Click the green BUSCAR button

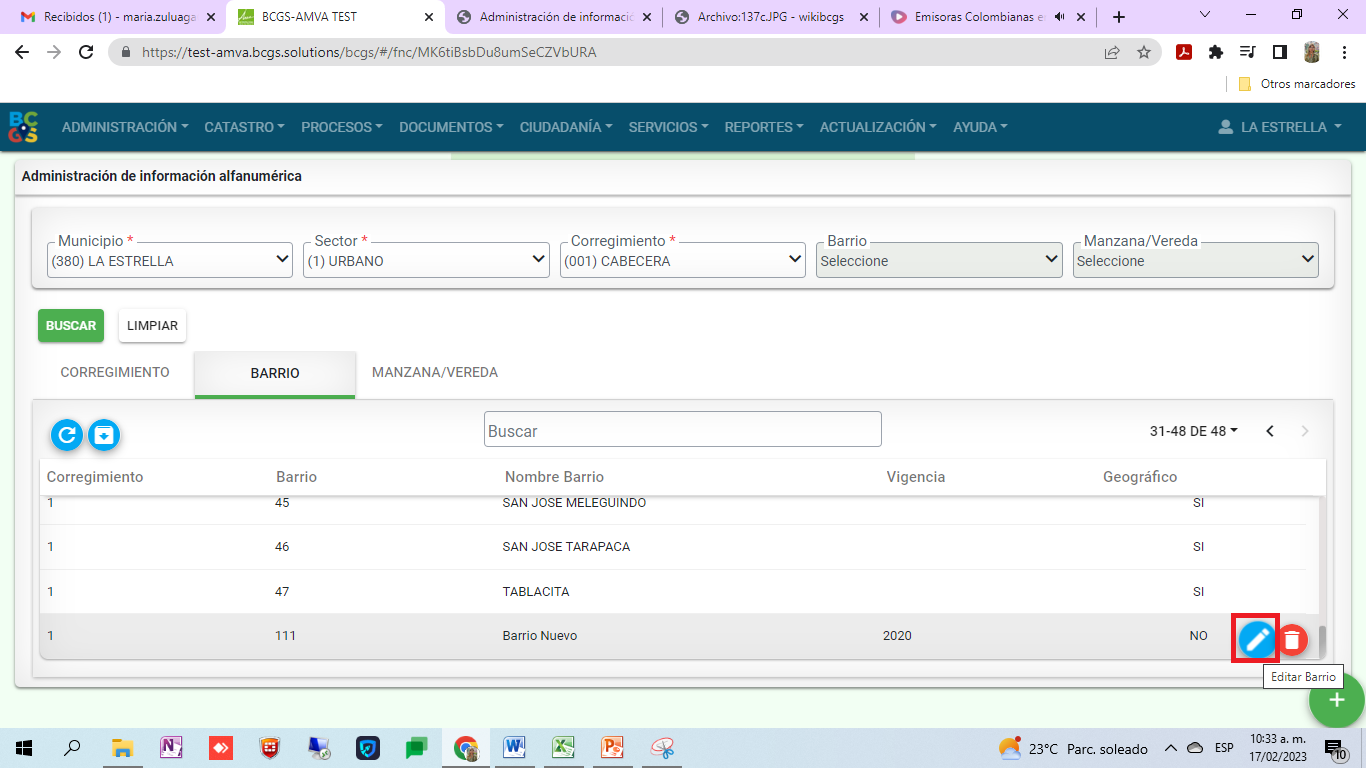pos(71,326)
